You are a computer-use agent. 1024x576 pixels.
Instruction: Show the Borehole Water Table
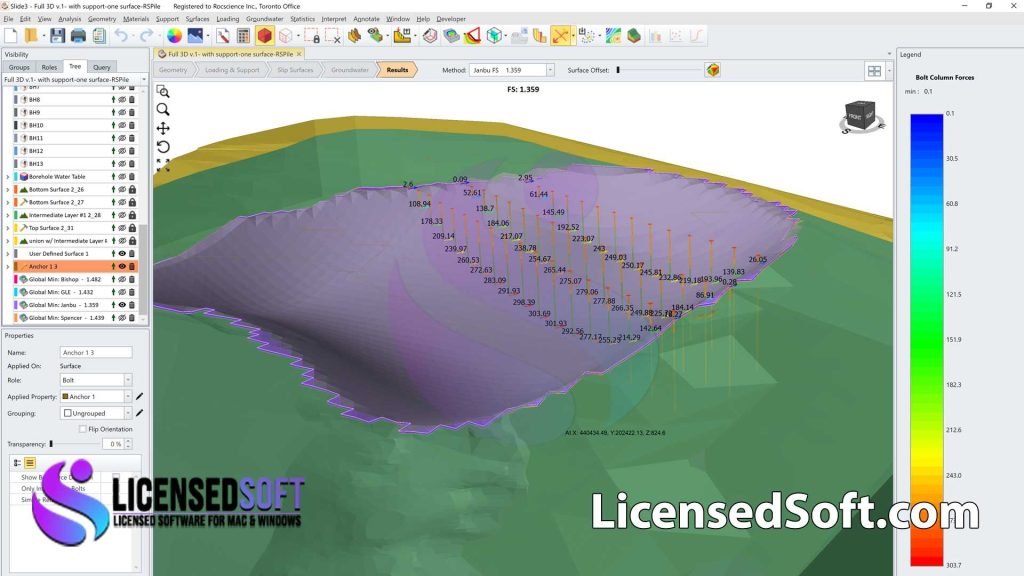pos(122,176)
